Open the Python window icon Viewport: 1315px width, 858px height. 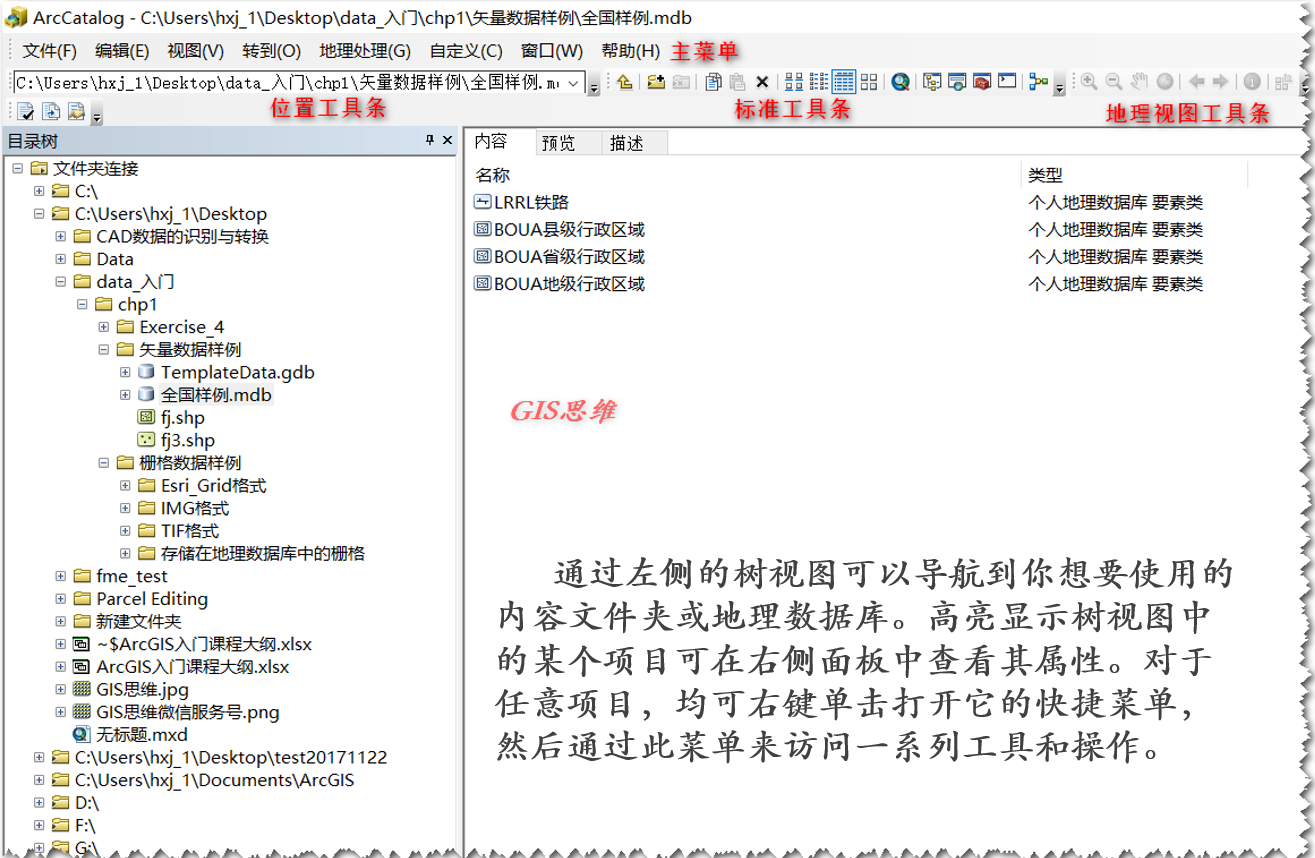click(x=1007, y=82)
